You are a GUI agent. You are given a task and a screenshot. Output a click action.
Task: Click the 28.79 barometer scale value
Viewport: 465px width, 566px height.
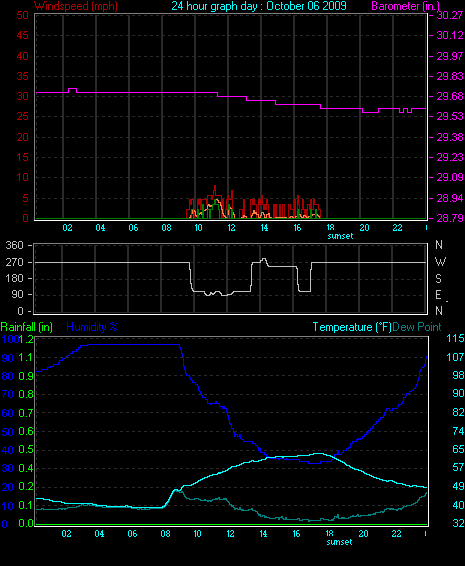(450, 218)
